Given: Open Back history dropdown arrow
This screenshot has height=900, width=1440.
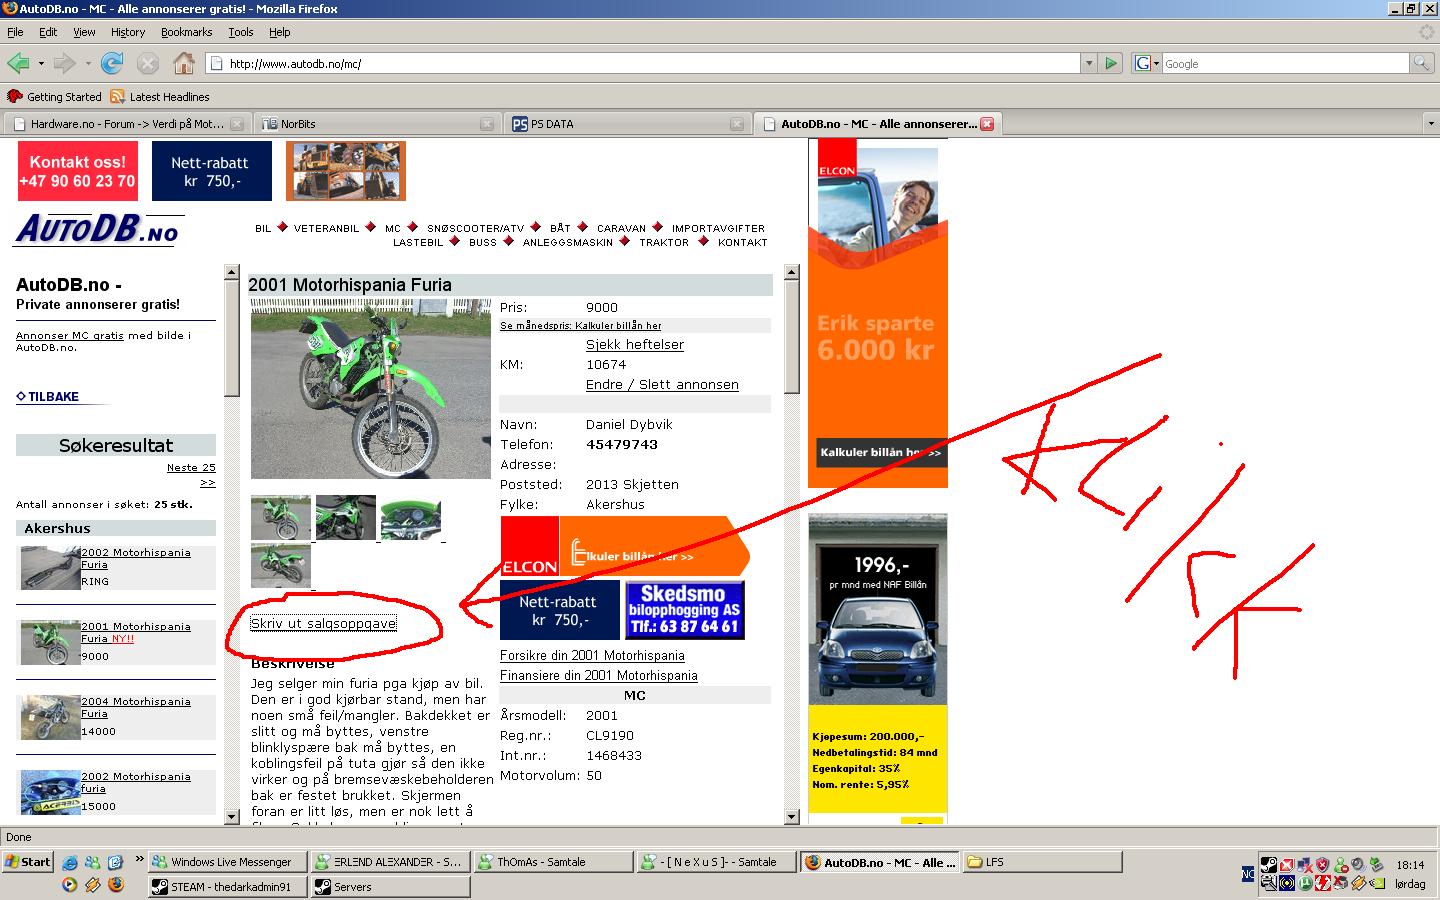Looking at the screenshot, I should (41, 64).
